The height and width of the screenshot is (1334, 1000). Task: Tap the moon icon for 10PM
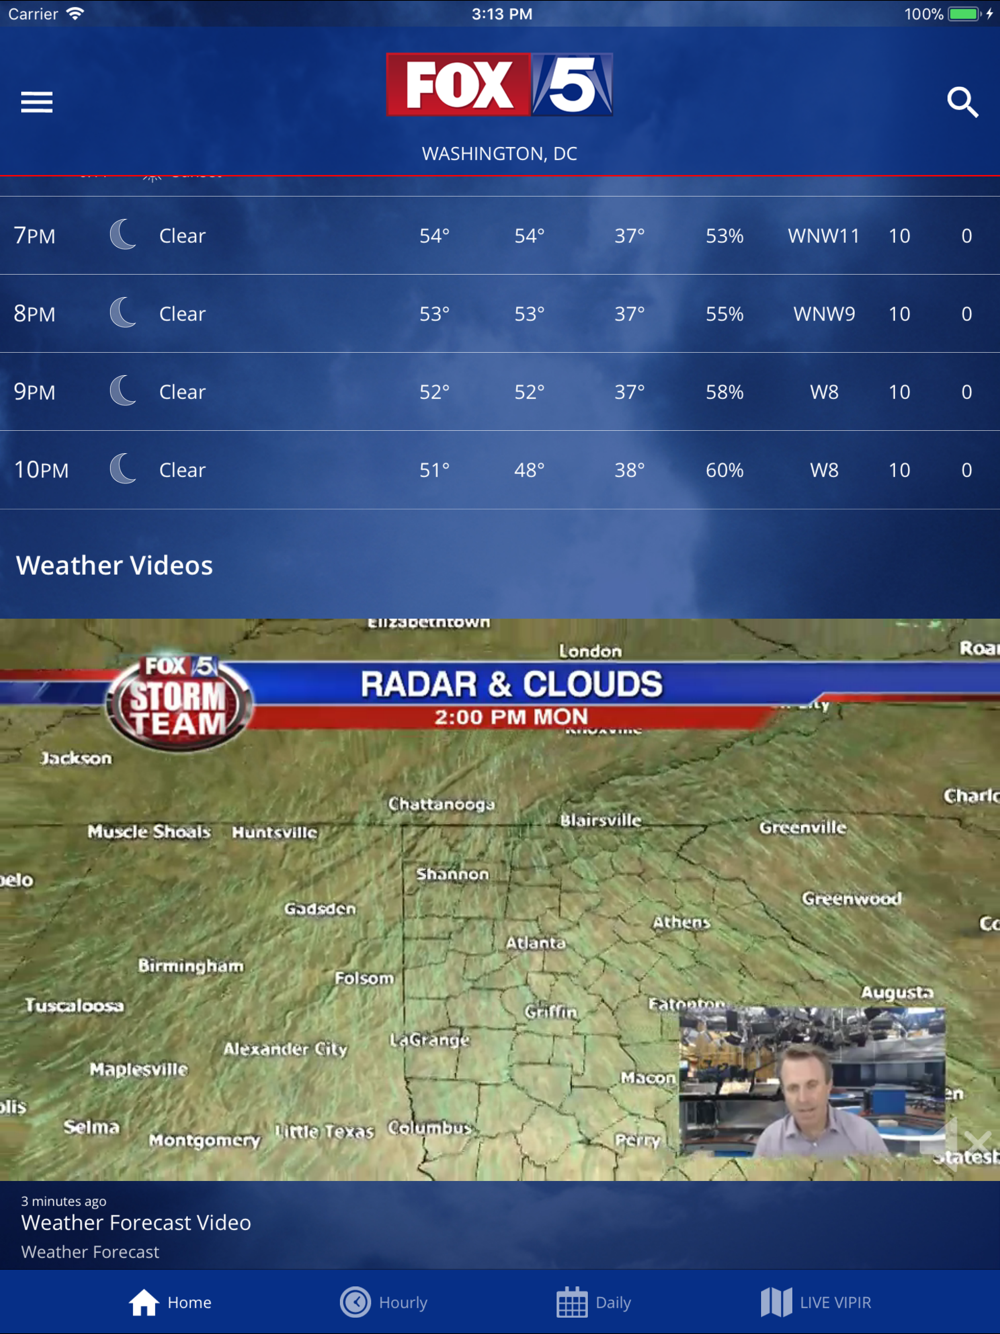[123, 469]
